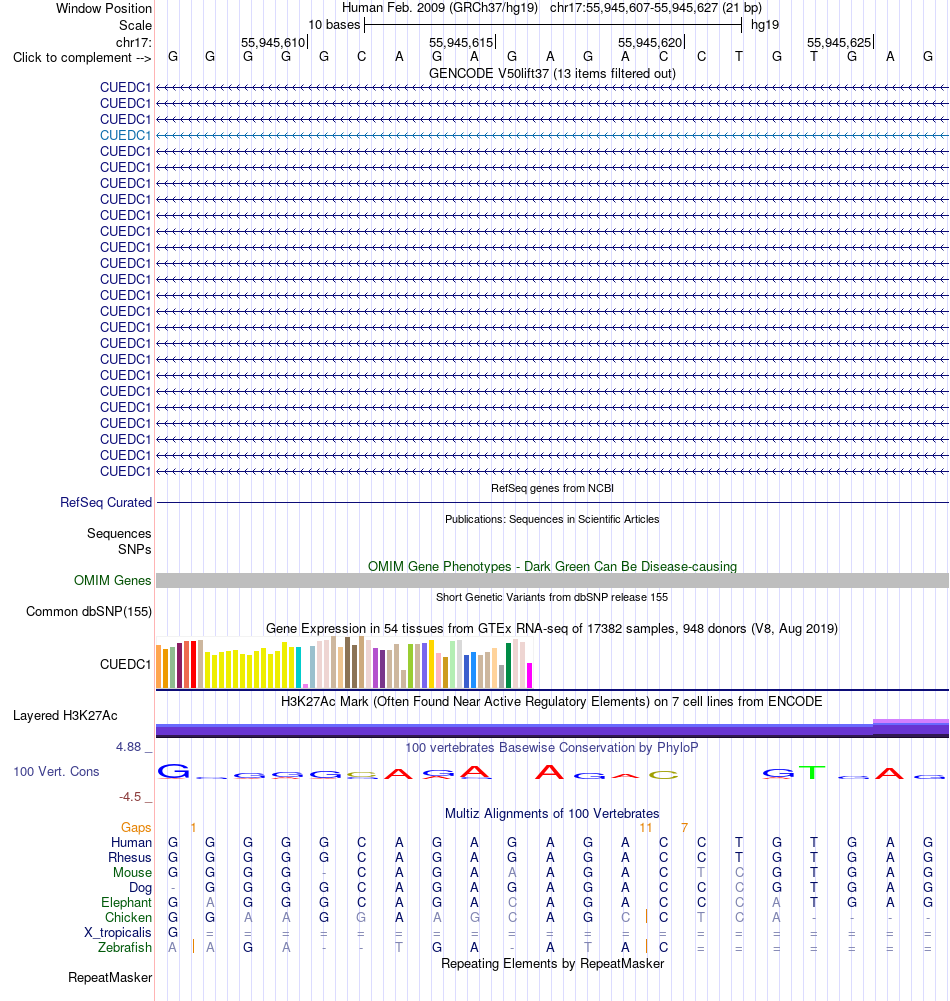Open the RefSeq Curated track label
Screen dimensions: 950x1001
pos(106,502)
